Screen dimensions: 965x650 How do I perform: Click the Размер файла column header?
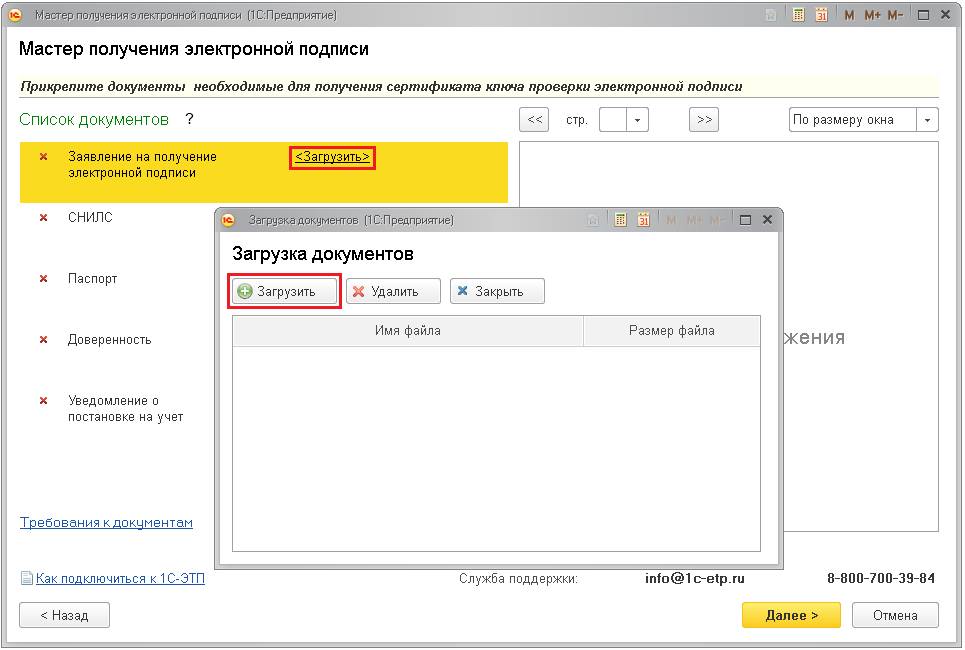(x=671, y=331)
